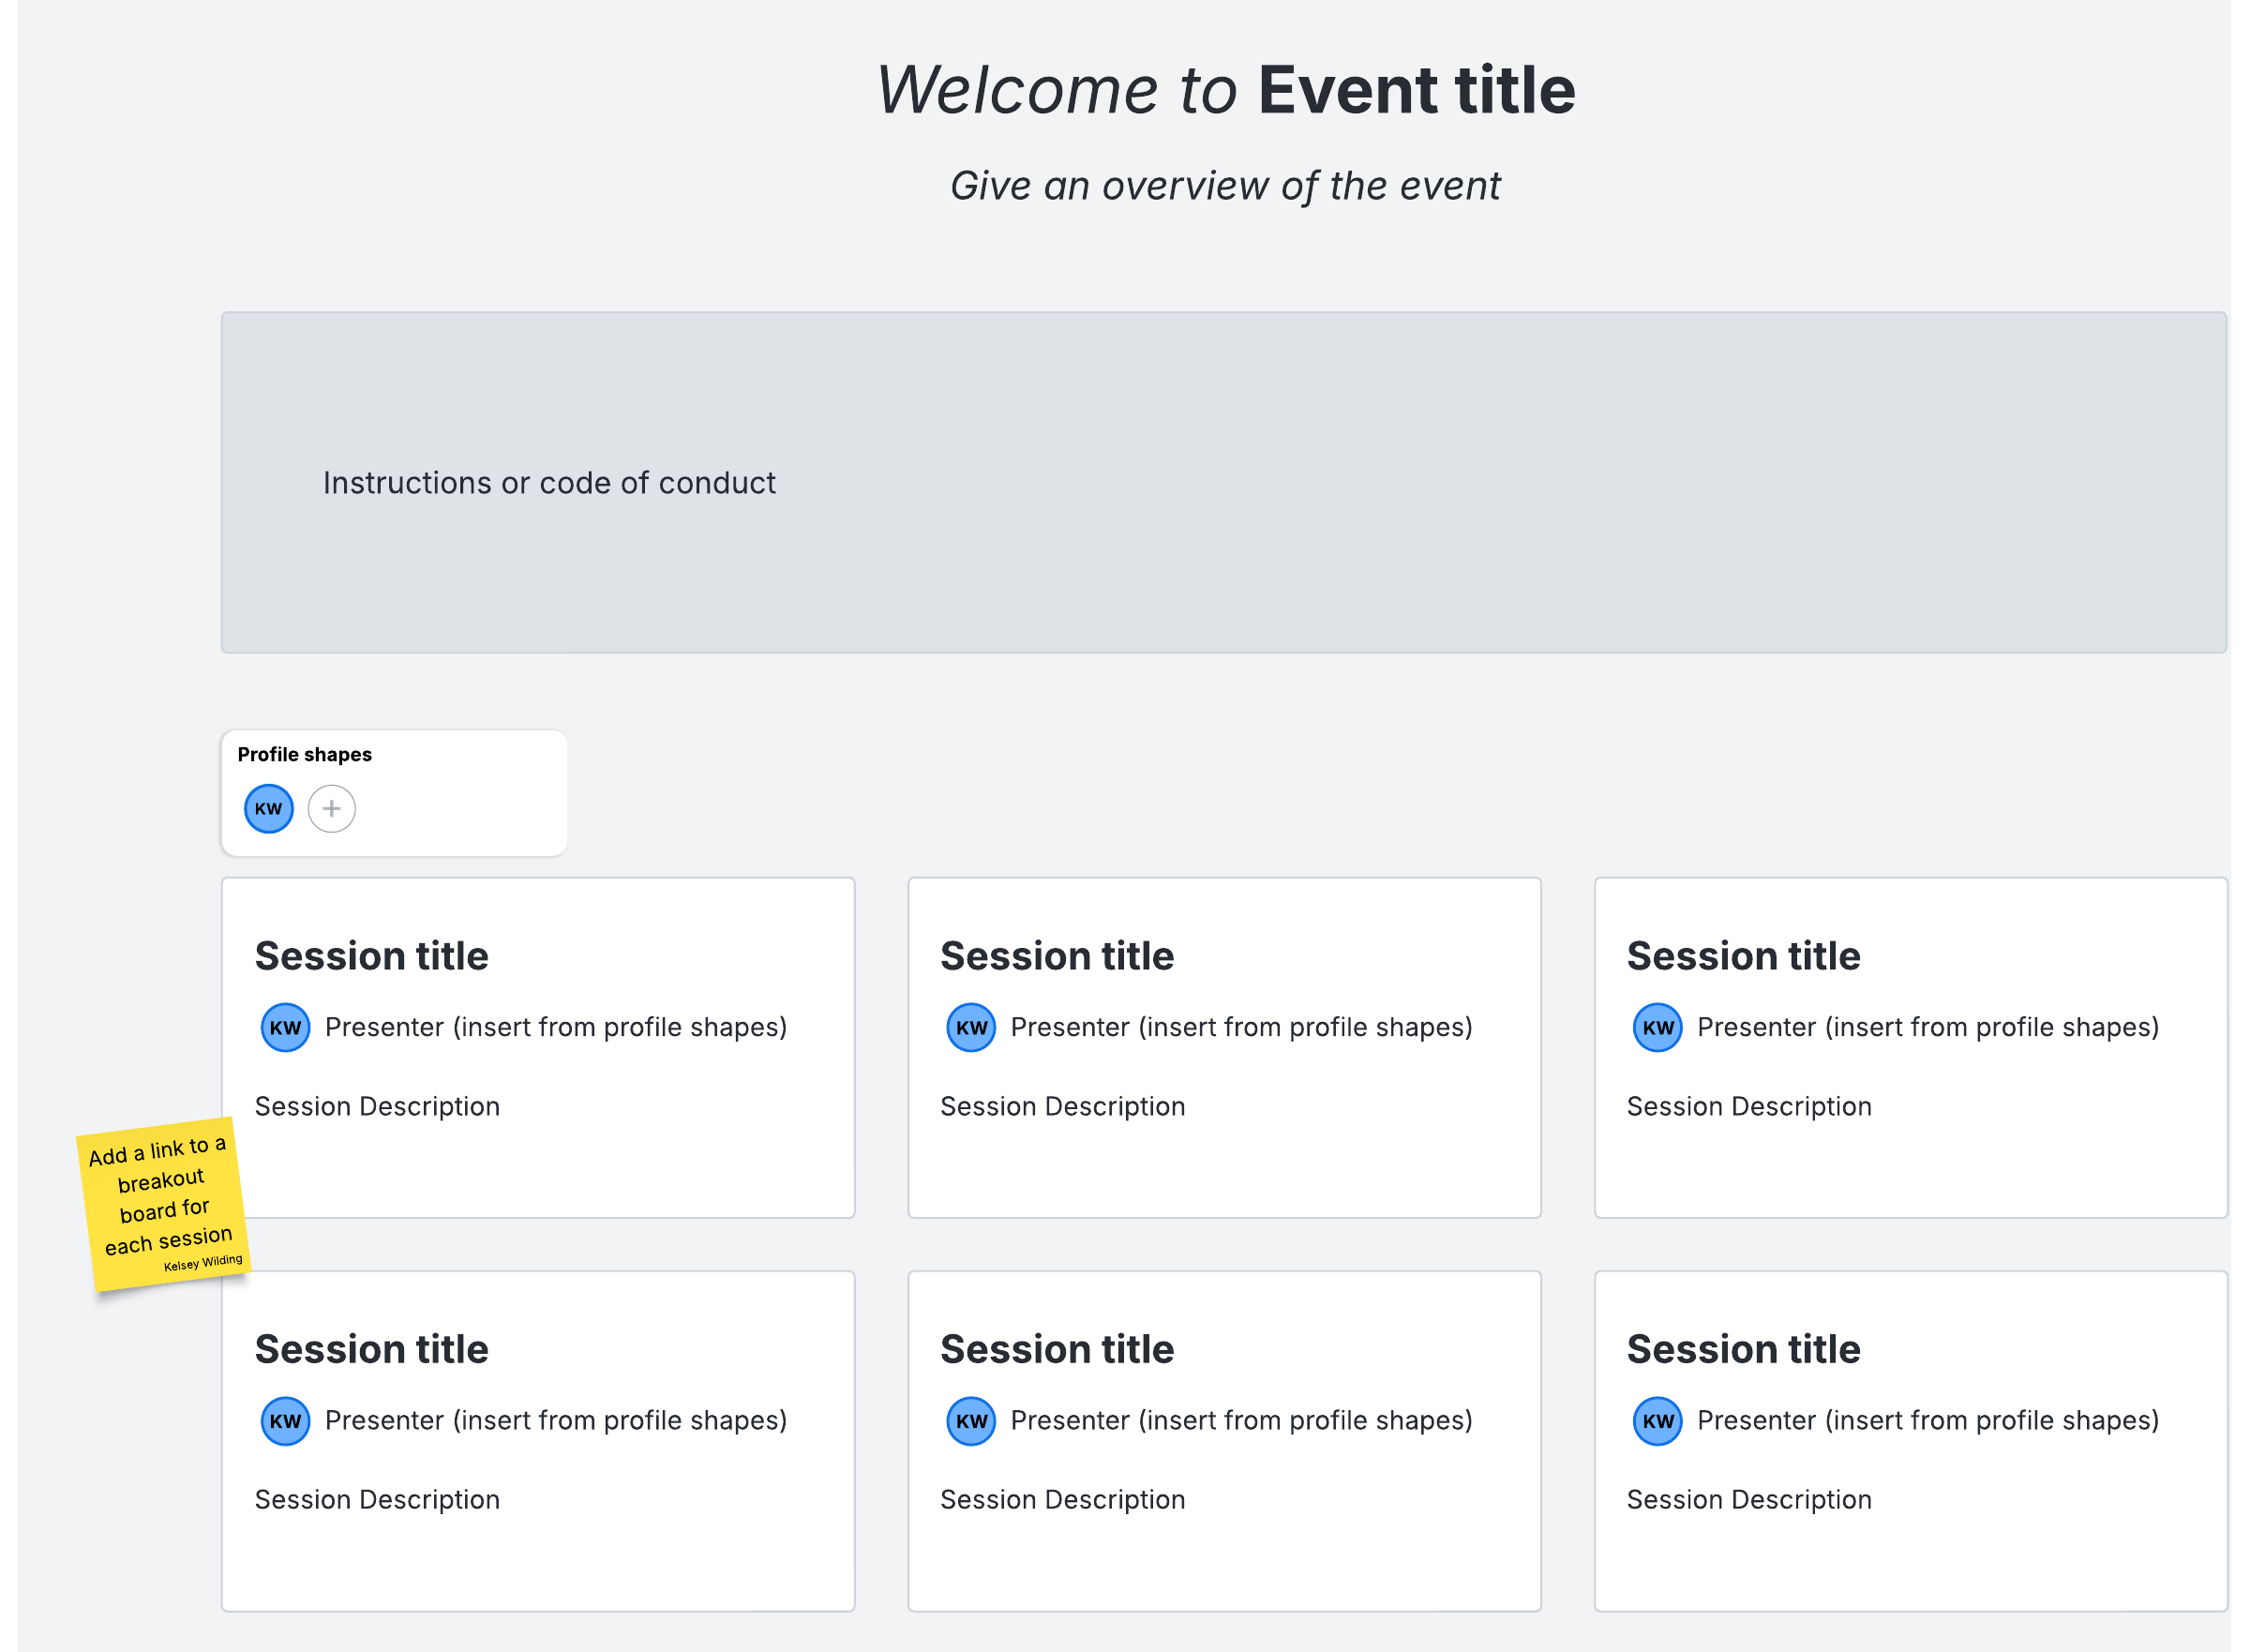Click KW avatar in bottom-left session card

click(x=285, y=1421)
